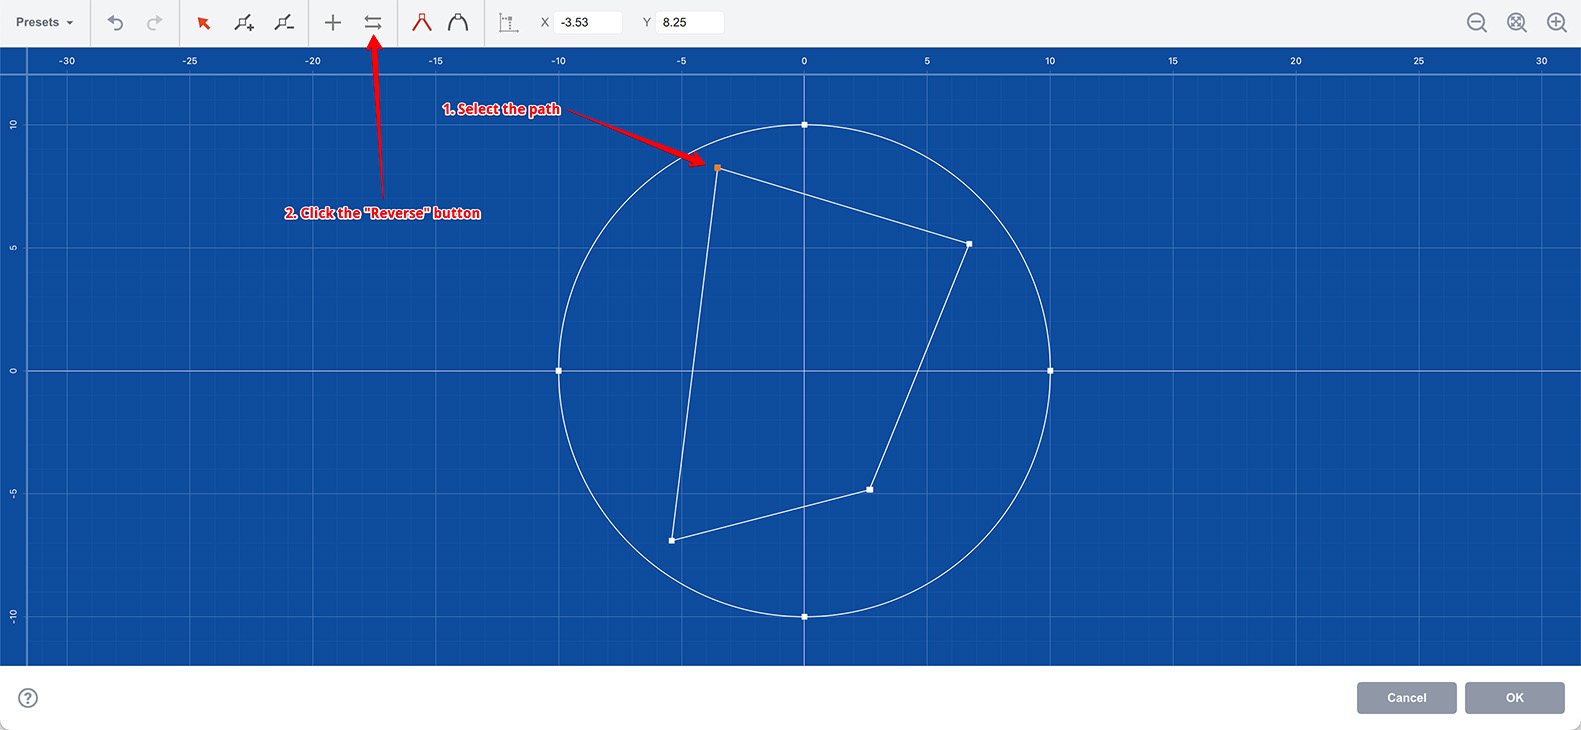Click the plus icon to add path

[x=333, y=22]
